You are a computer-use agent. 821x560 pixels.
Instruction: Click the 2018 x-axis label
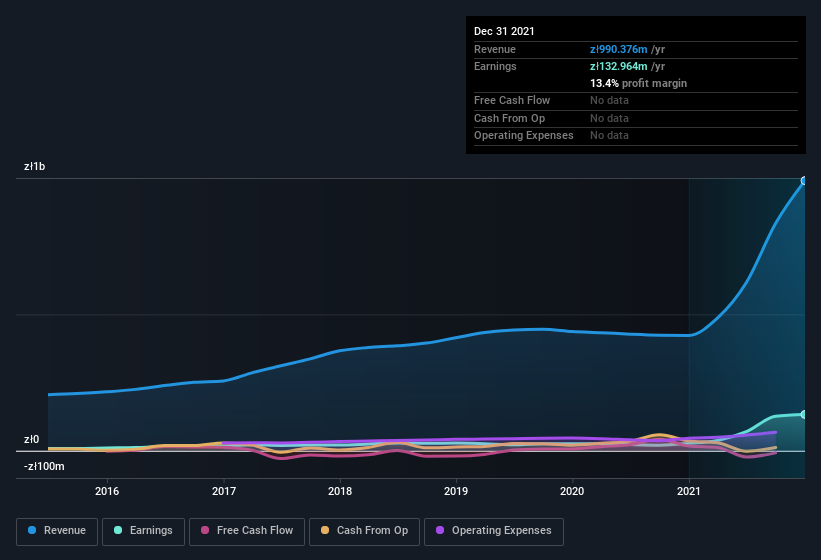tap(340, 491)
